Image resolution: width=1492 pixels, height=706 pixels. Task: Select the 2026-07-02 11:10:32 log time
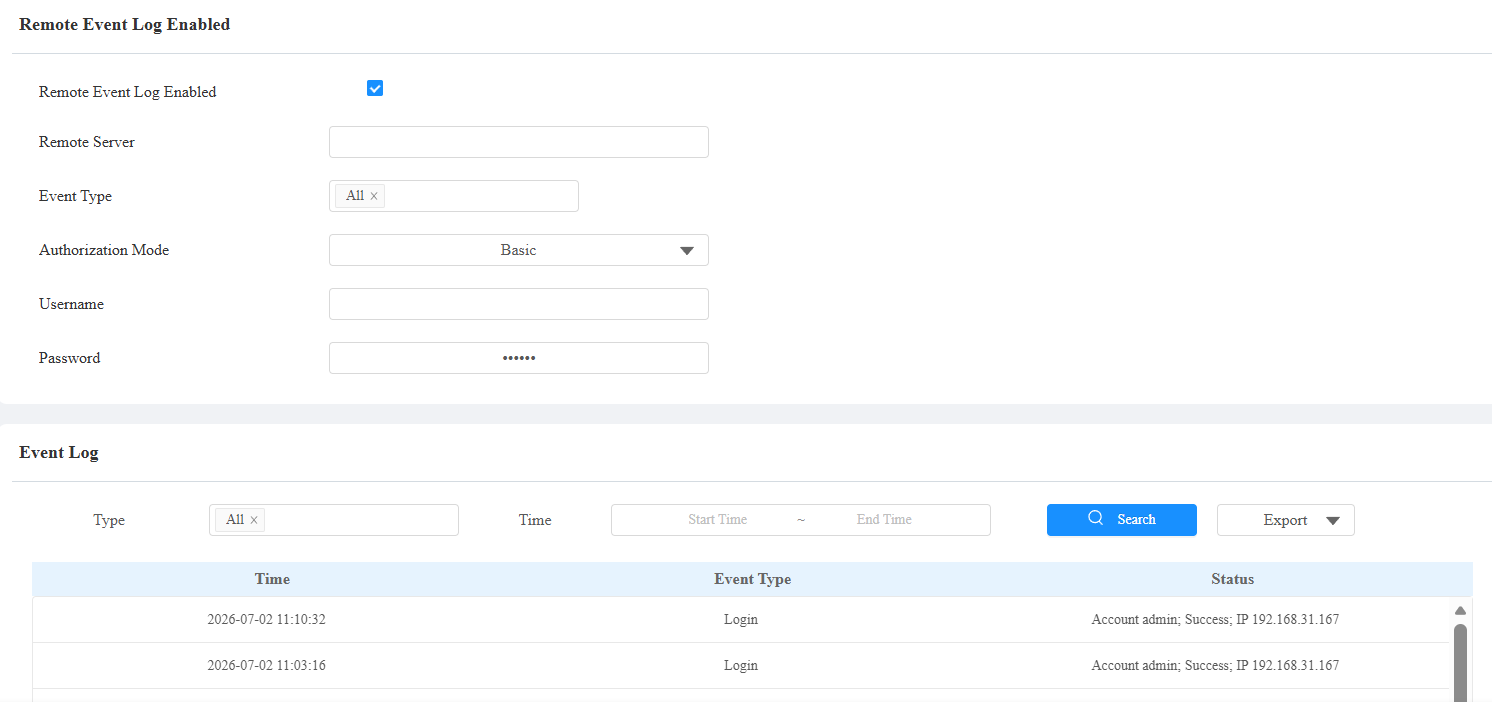[x=266, y=620]
